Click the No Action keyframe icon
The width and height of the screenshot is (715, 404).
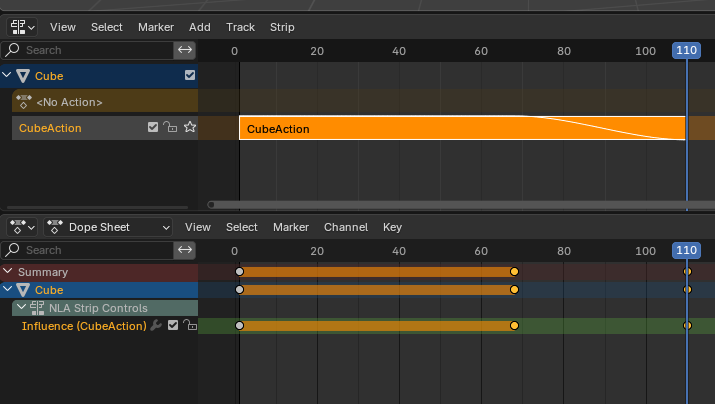coord(24,102)
